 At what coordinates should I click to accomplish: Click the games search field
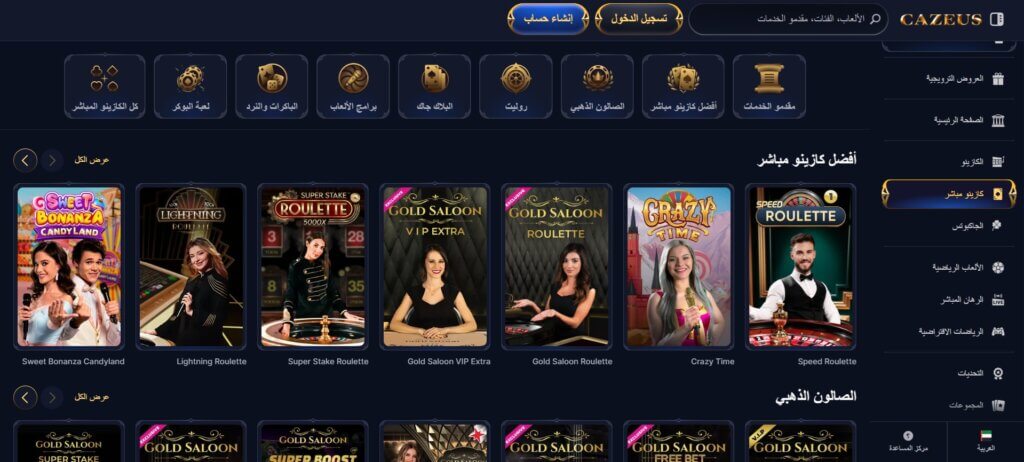point(788,19)
